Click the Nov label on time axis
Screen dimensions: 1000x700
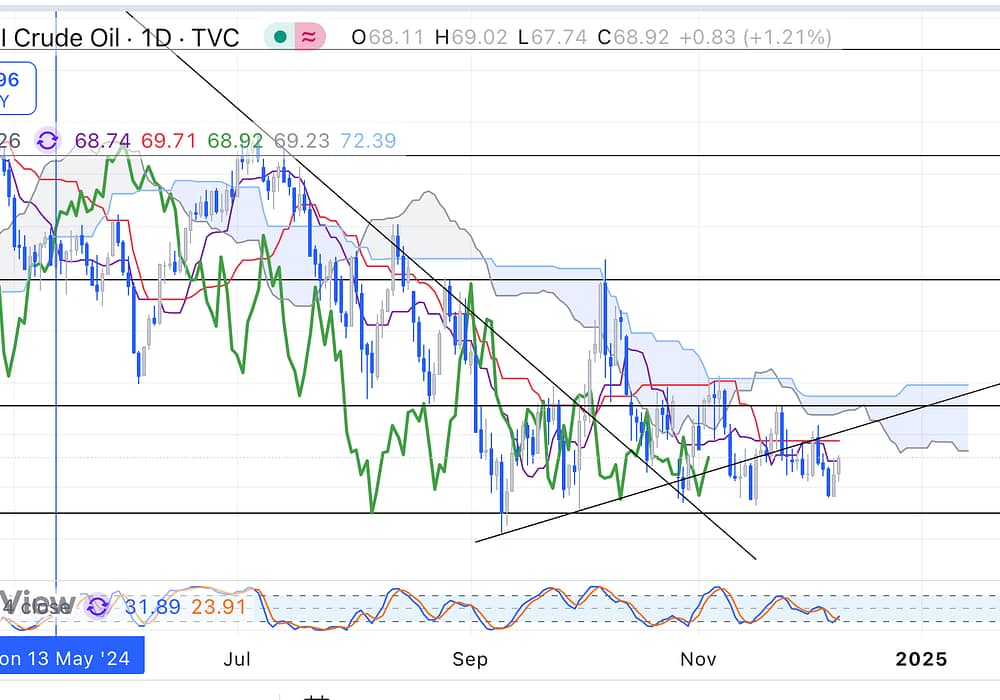click(x=698, y=658)
